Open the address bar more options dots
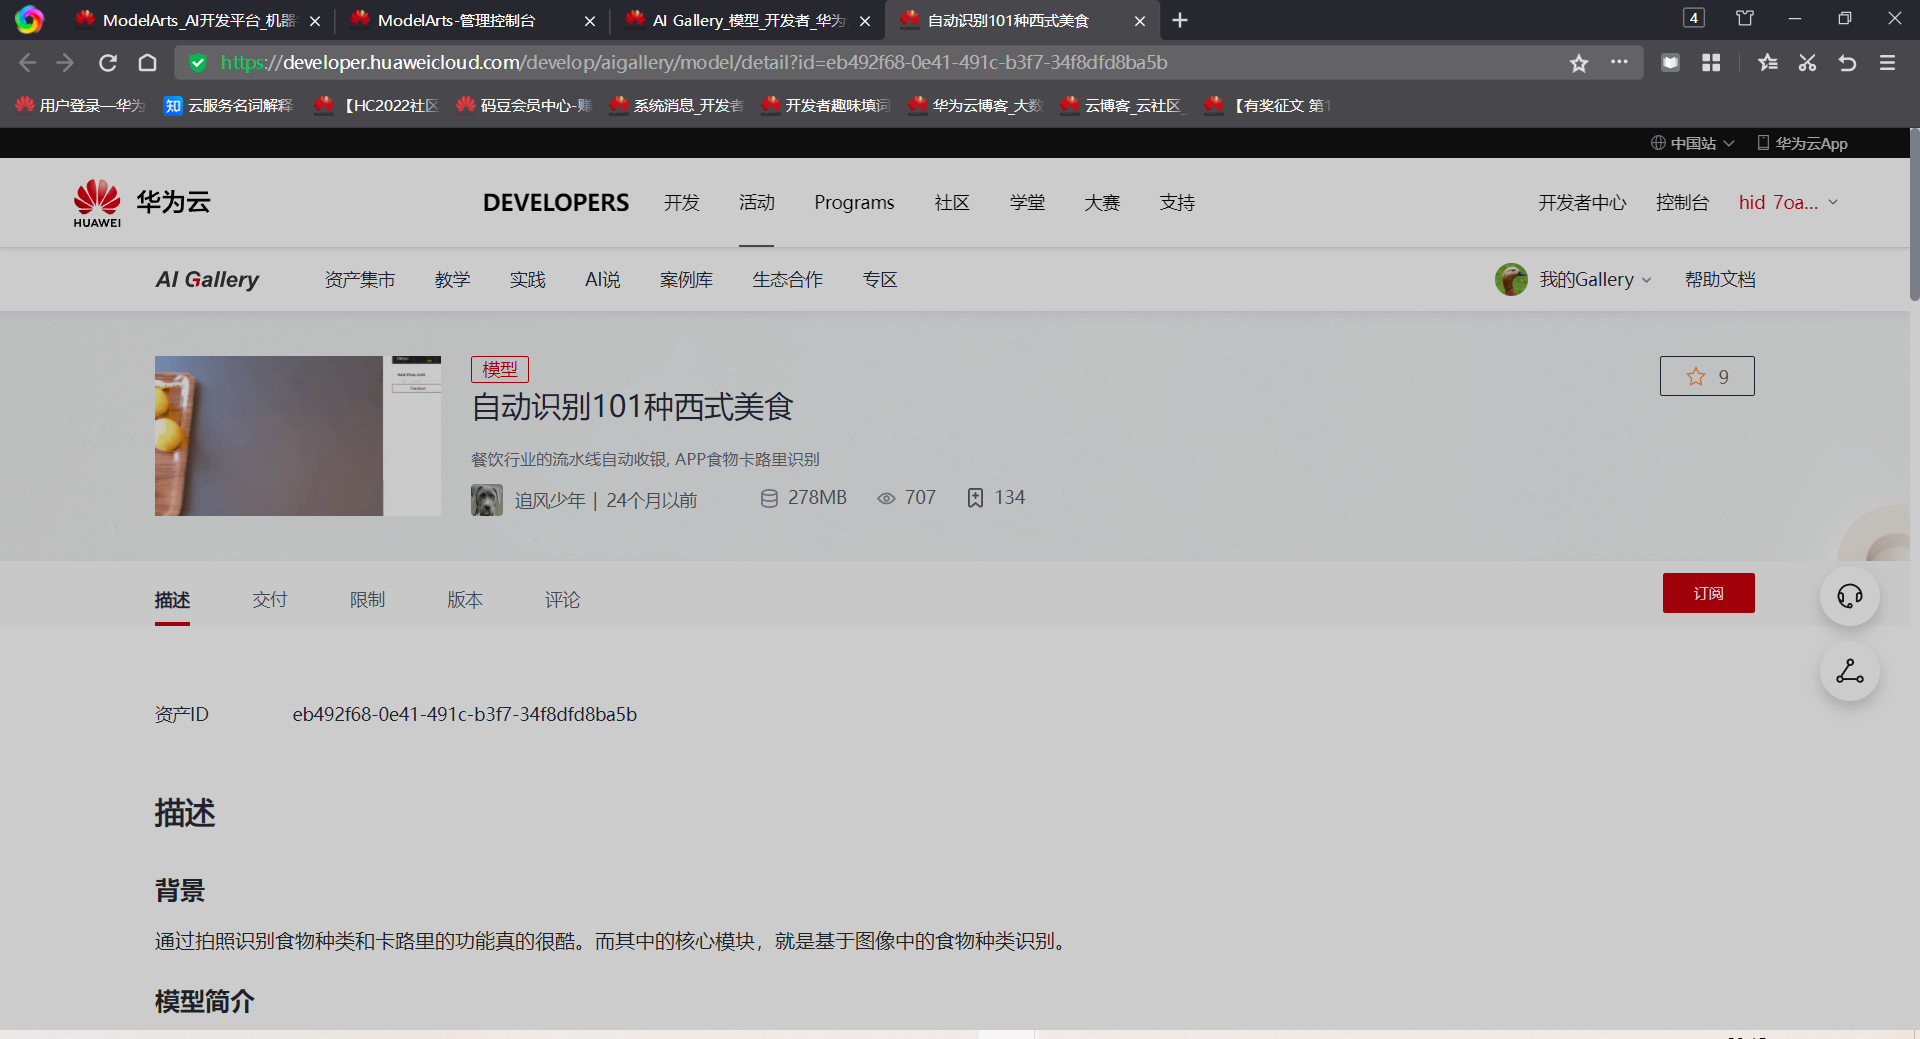The height and width of the screenshot is (1039, 1920). [x=1619, y=62]
